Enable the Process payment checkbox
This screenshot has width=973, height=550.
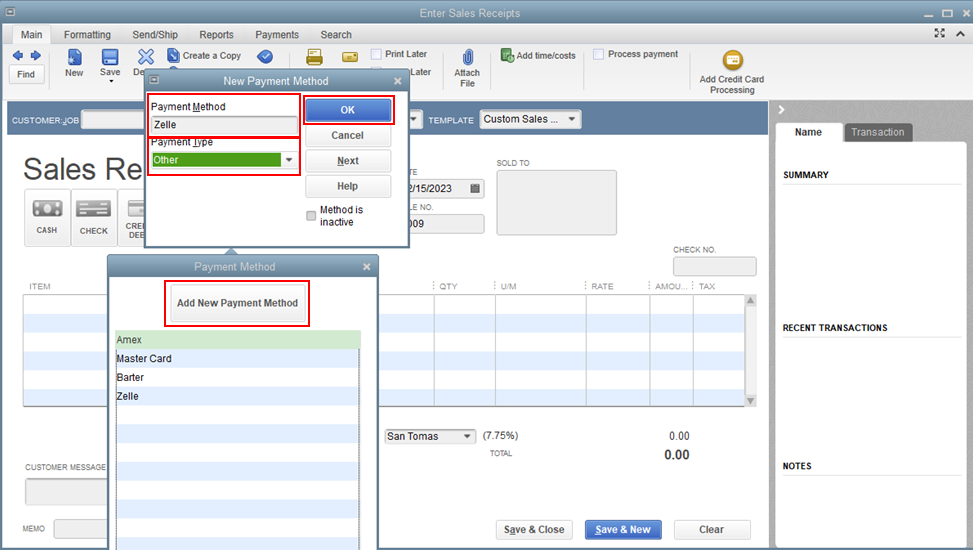tap(598, 54)
